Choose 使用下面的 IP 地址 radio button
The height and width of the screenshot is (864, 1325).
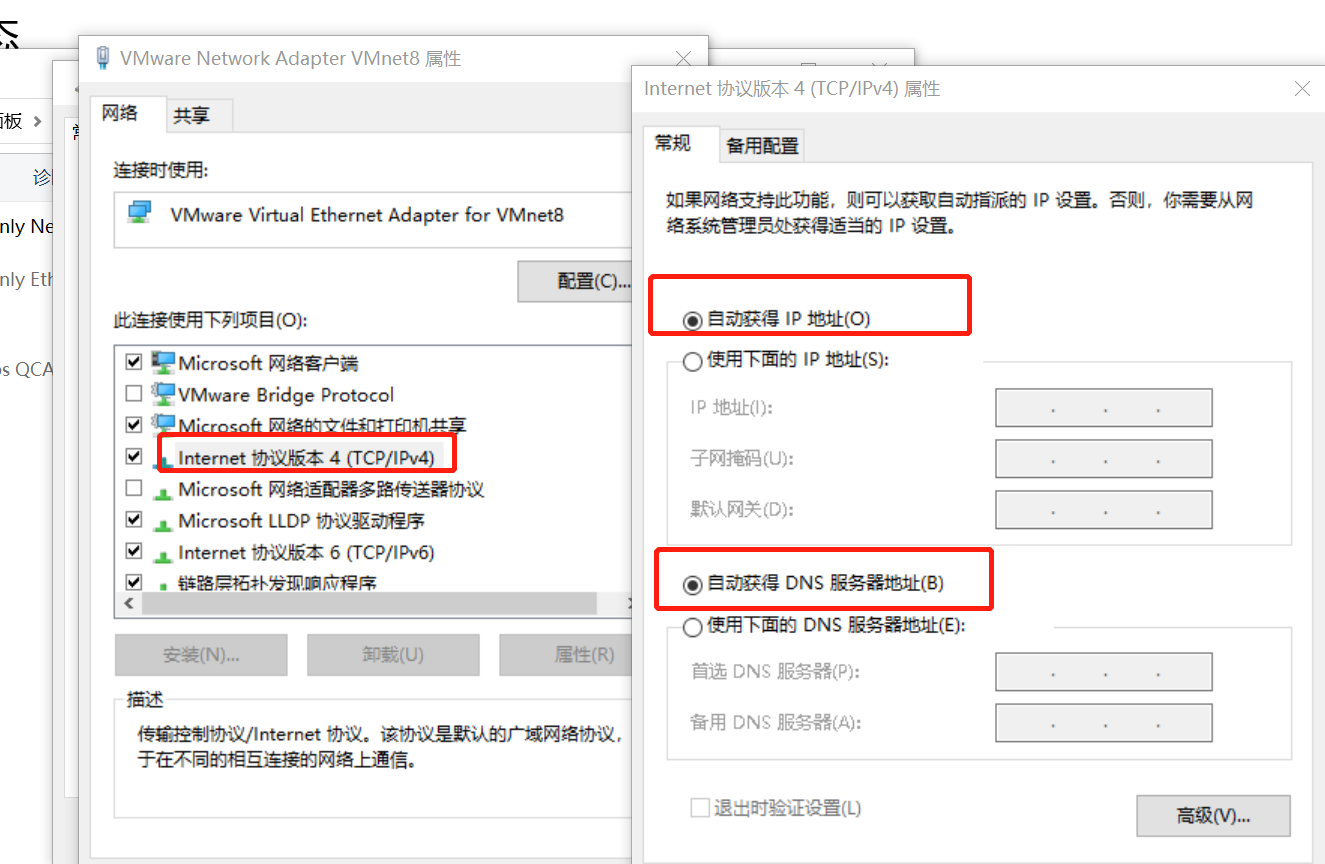tap(691, 361)
